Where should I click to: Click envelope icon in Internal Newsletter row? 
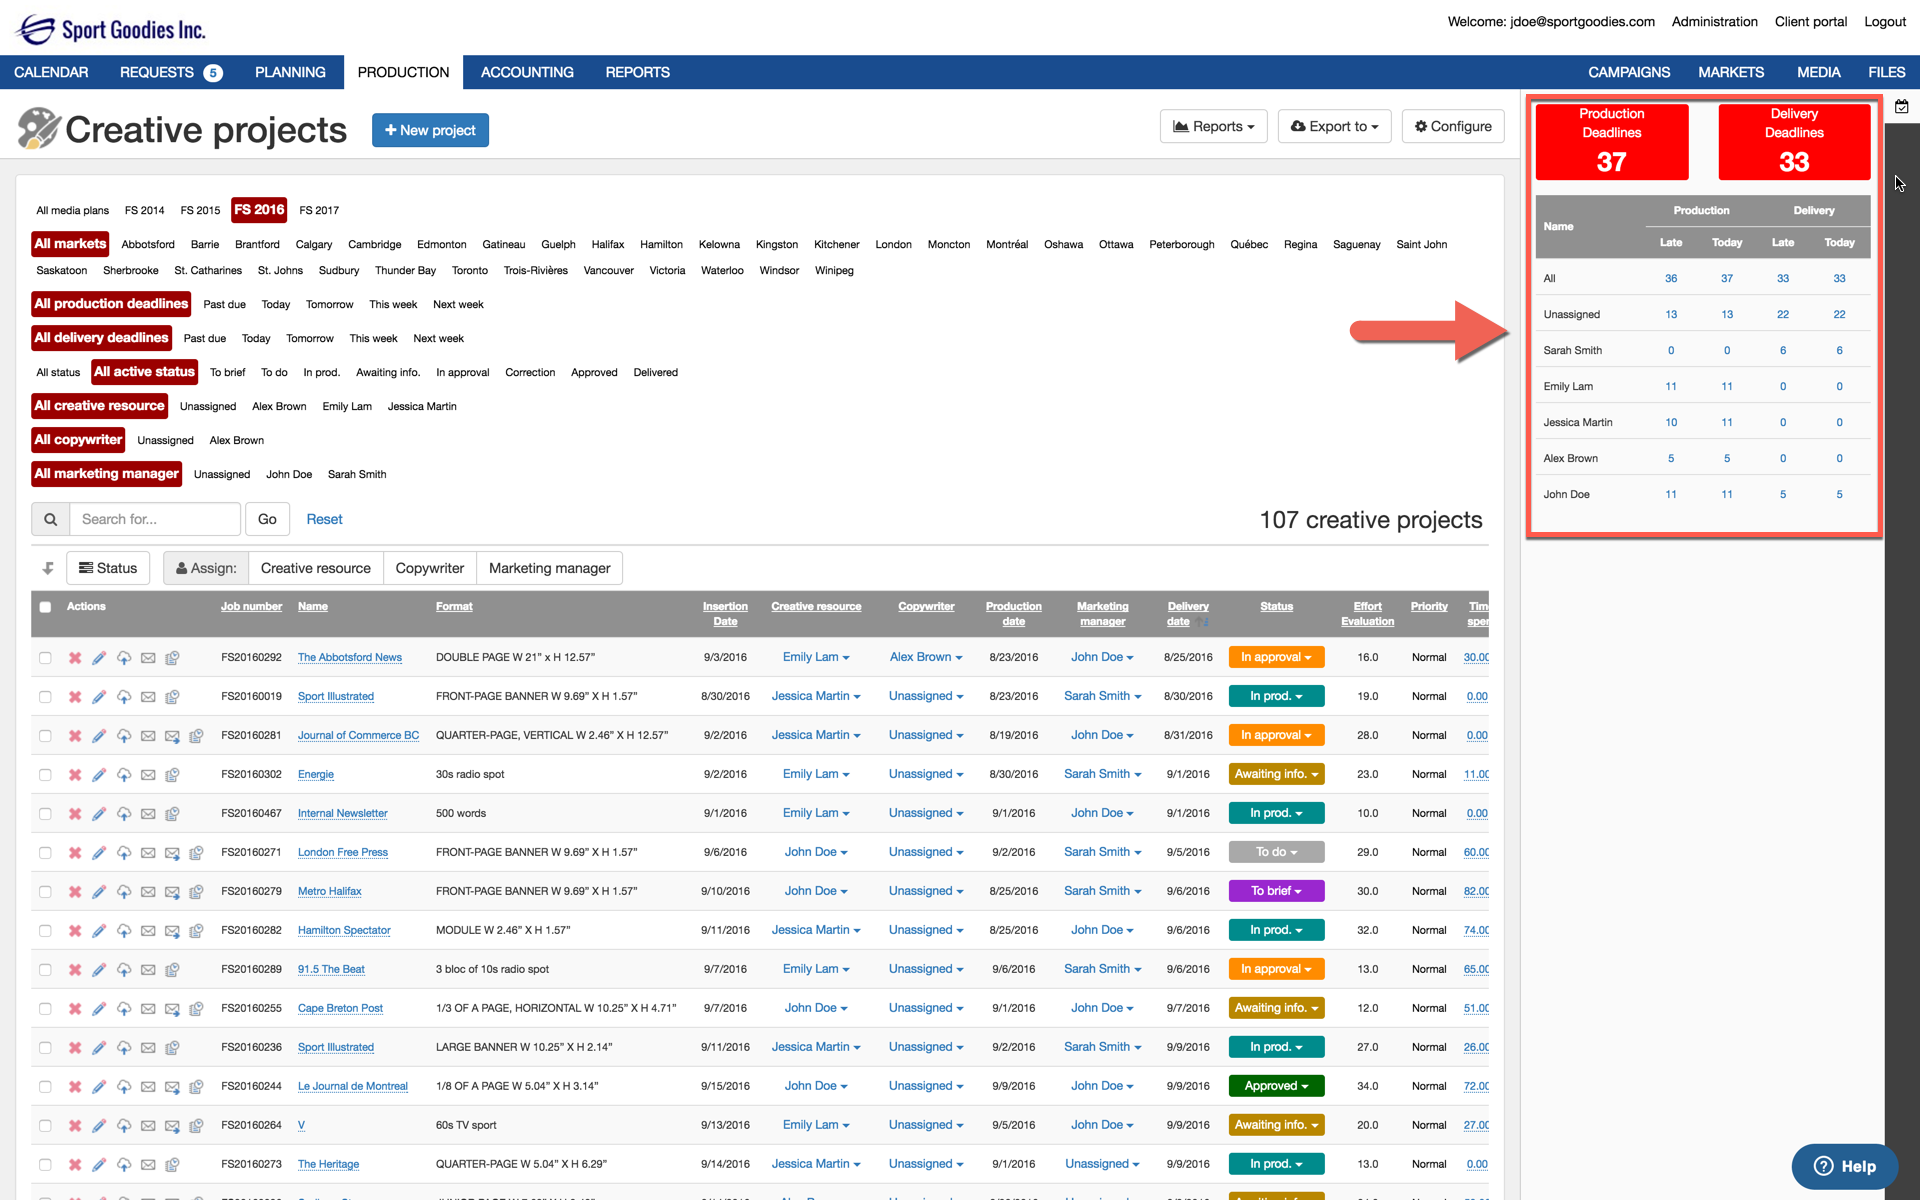[148, 814]
